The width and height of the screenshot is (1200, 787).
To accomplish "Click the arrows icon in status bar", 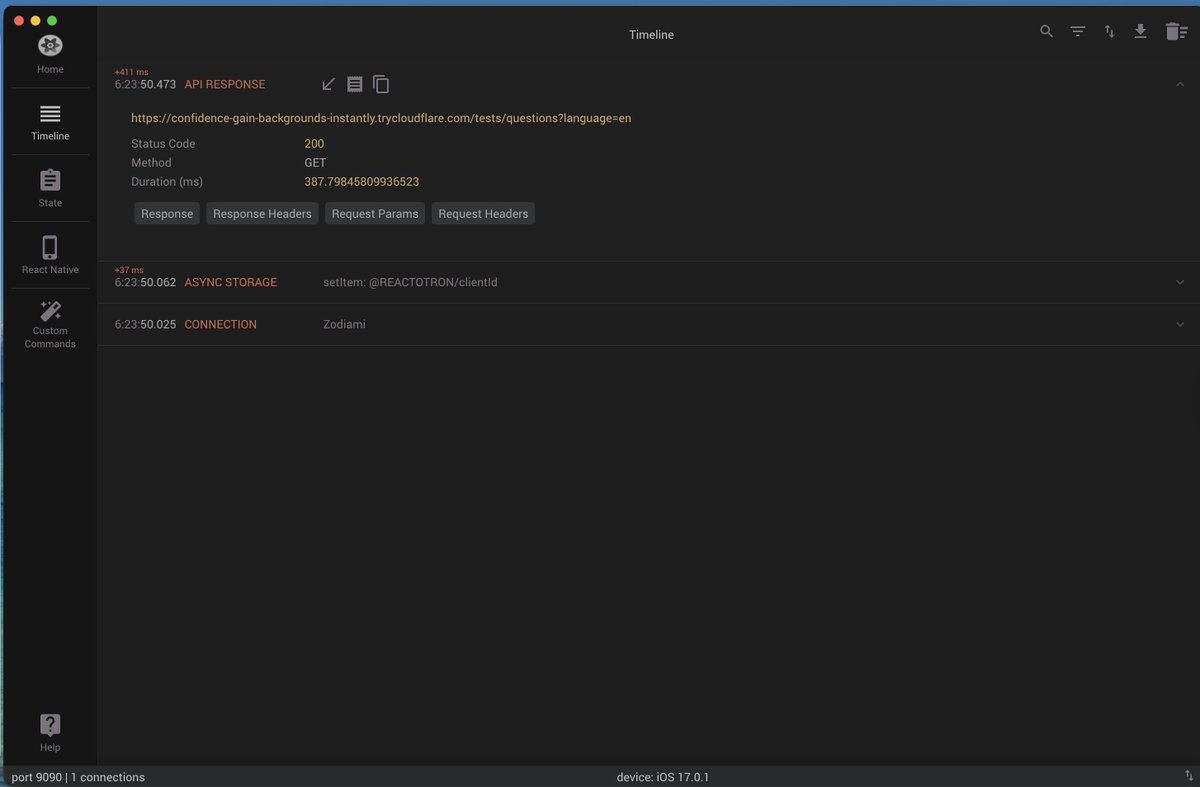I will click(x=1187, y=777).
